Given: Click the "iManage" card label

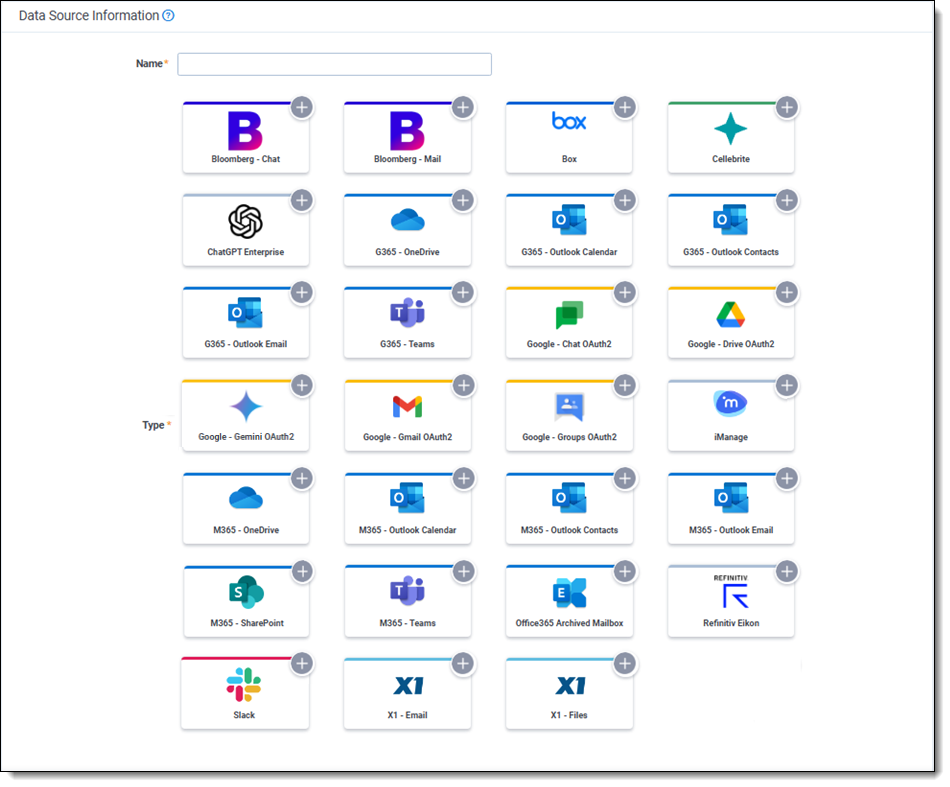Looking at the screenshot, I should point(731,437).
